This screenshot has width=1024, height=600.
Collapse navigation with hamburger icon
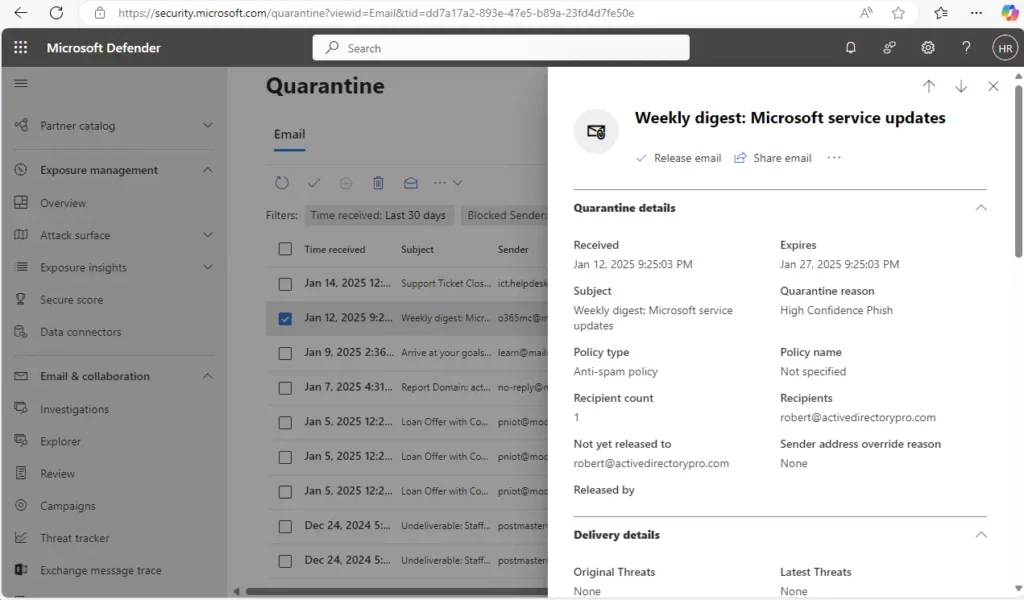[x=21, y=84]
